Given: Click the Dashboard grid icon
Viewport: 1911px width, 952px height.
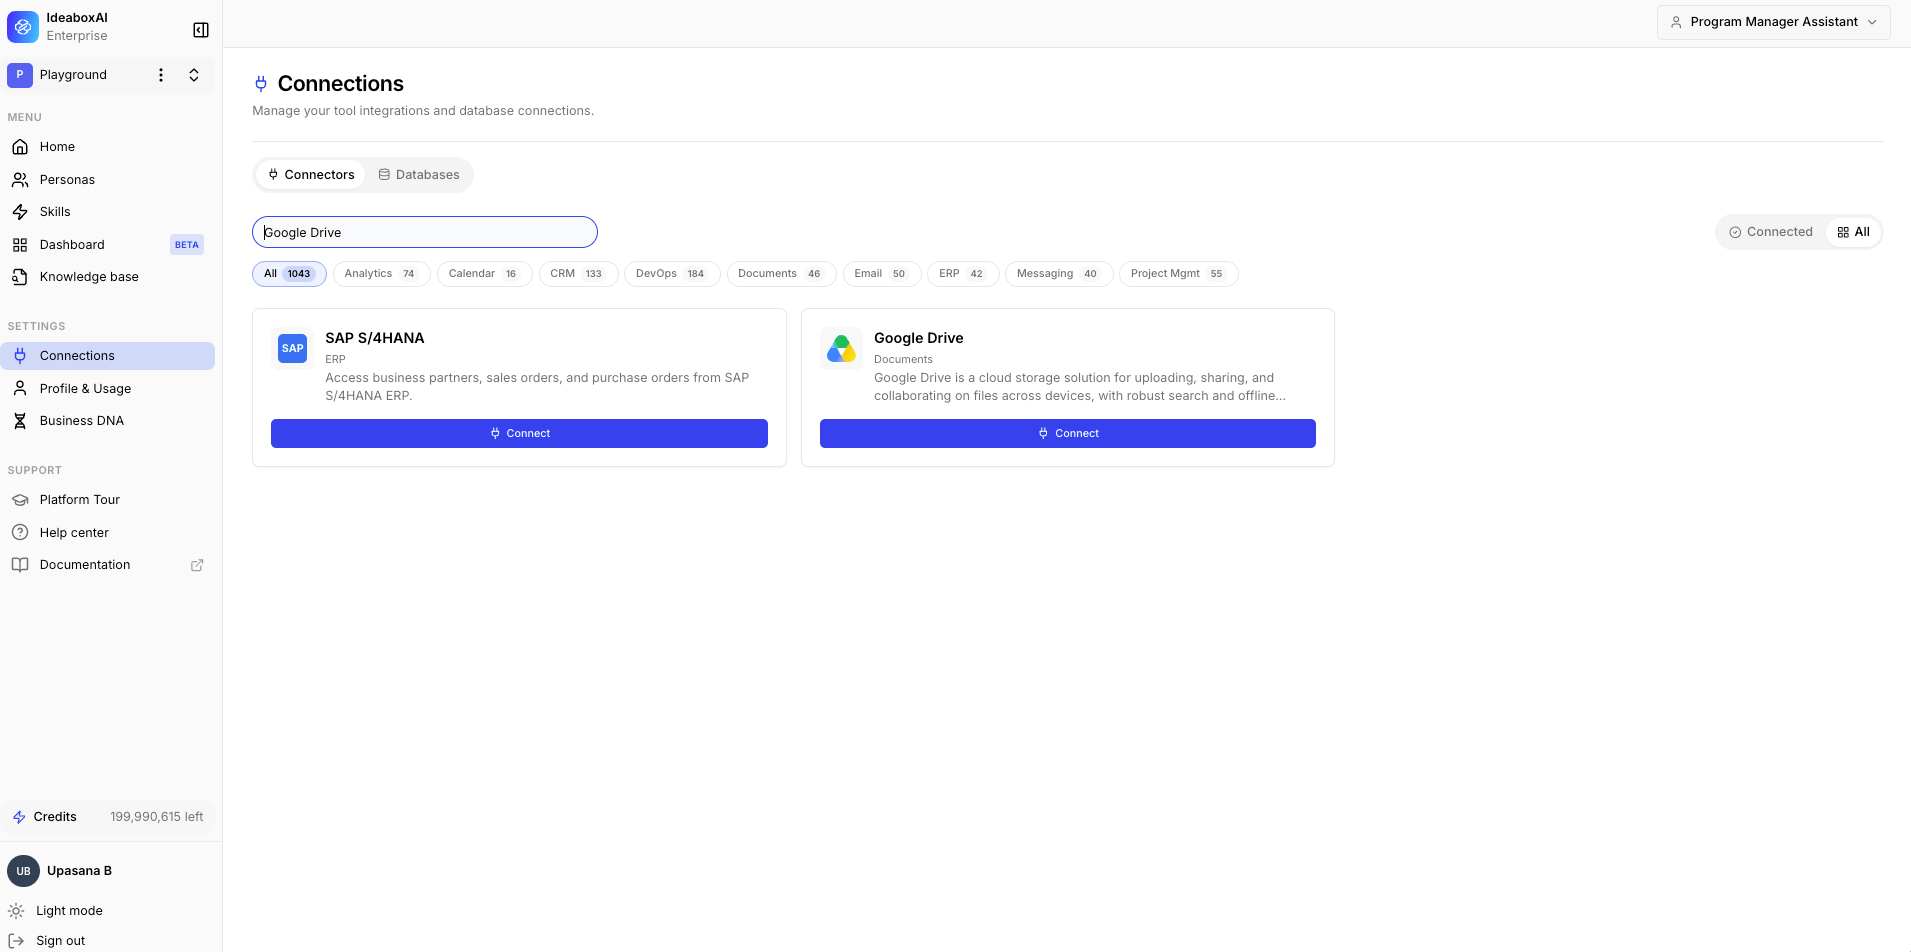Looking at the screenshot, I should tap(20, 245).
